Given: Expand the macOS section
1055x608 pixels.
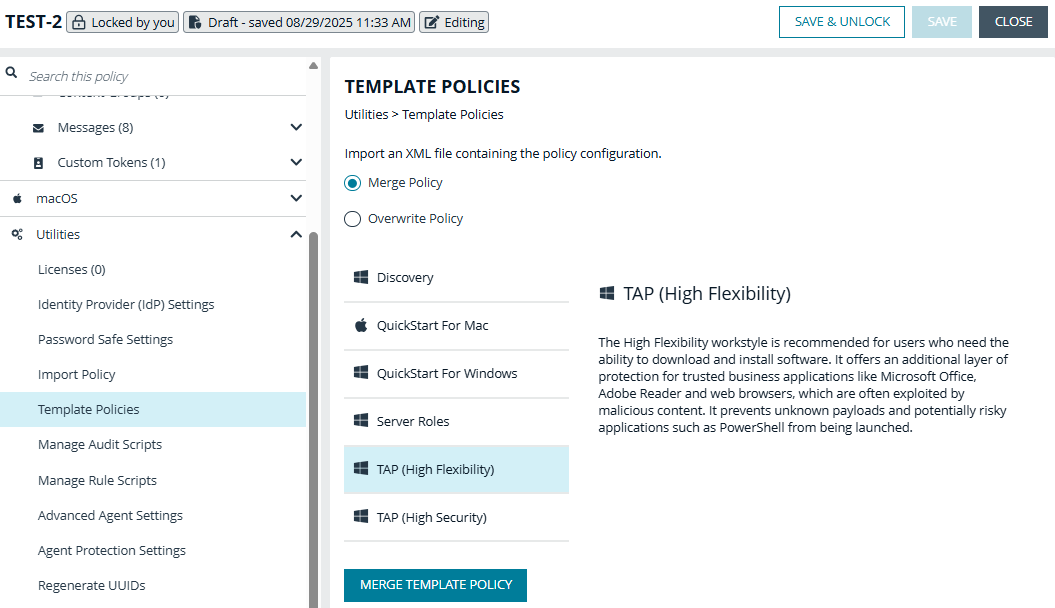Looking at the screenshot, I should coord(296,198).
